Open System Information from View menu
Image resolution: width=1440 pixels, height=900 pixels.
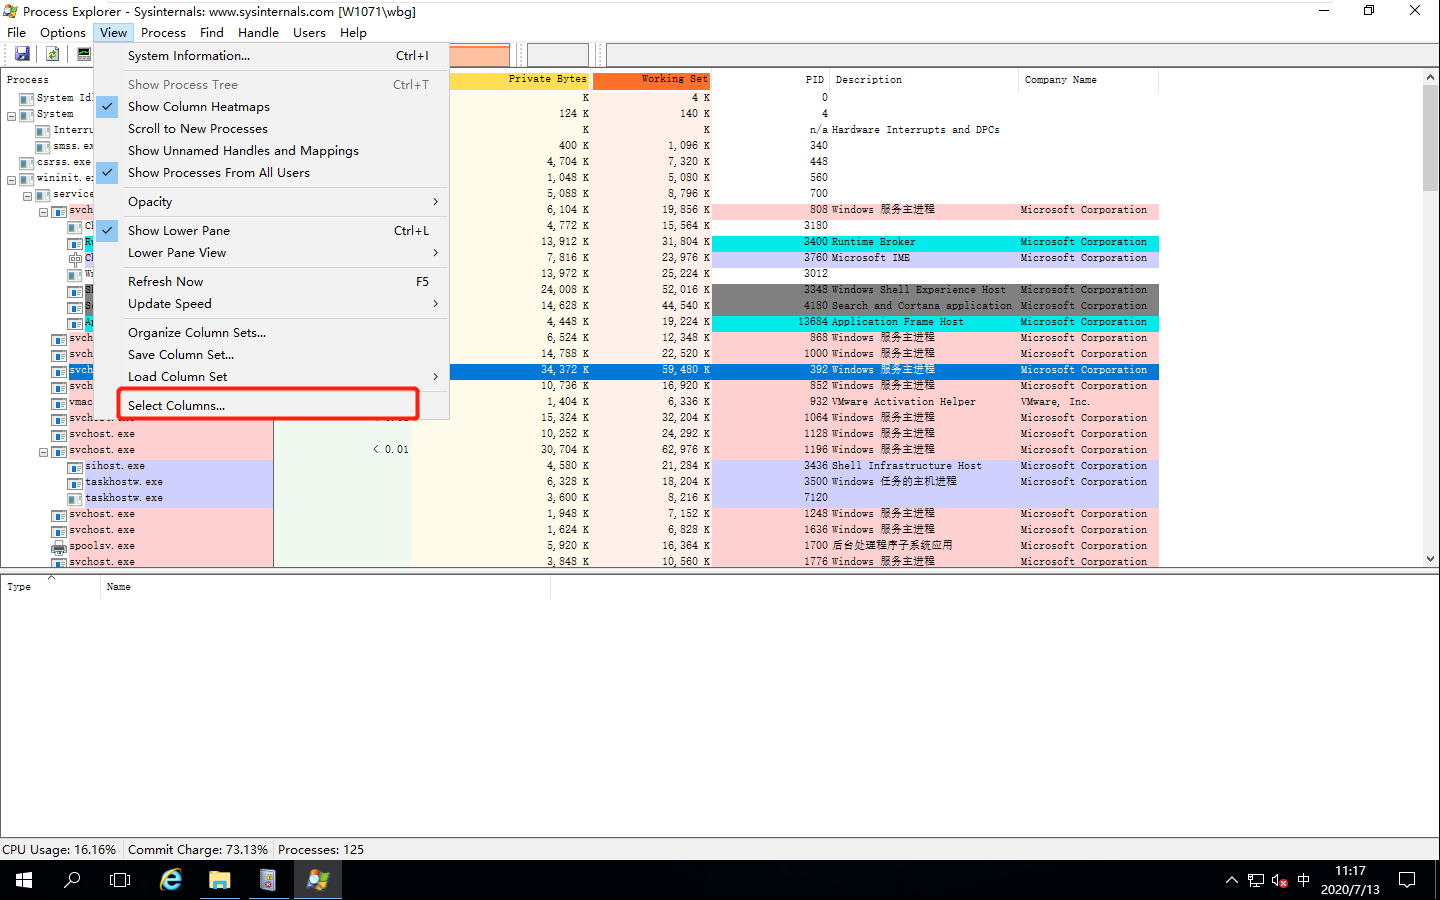pos(271,56)
